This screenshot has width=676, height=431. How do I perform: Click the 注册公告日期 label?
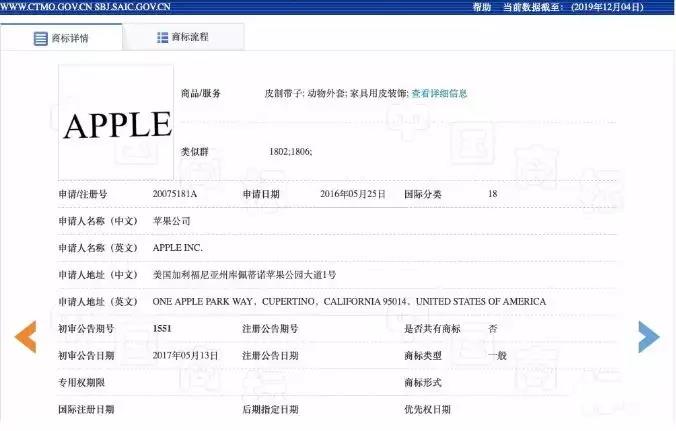click(270, 356)
